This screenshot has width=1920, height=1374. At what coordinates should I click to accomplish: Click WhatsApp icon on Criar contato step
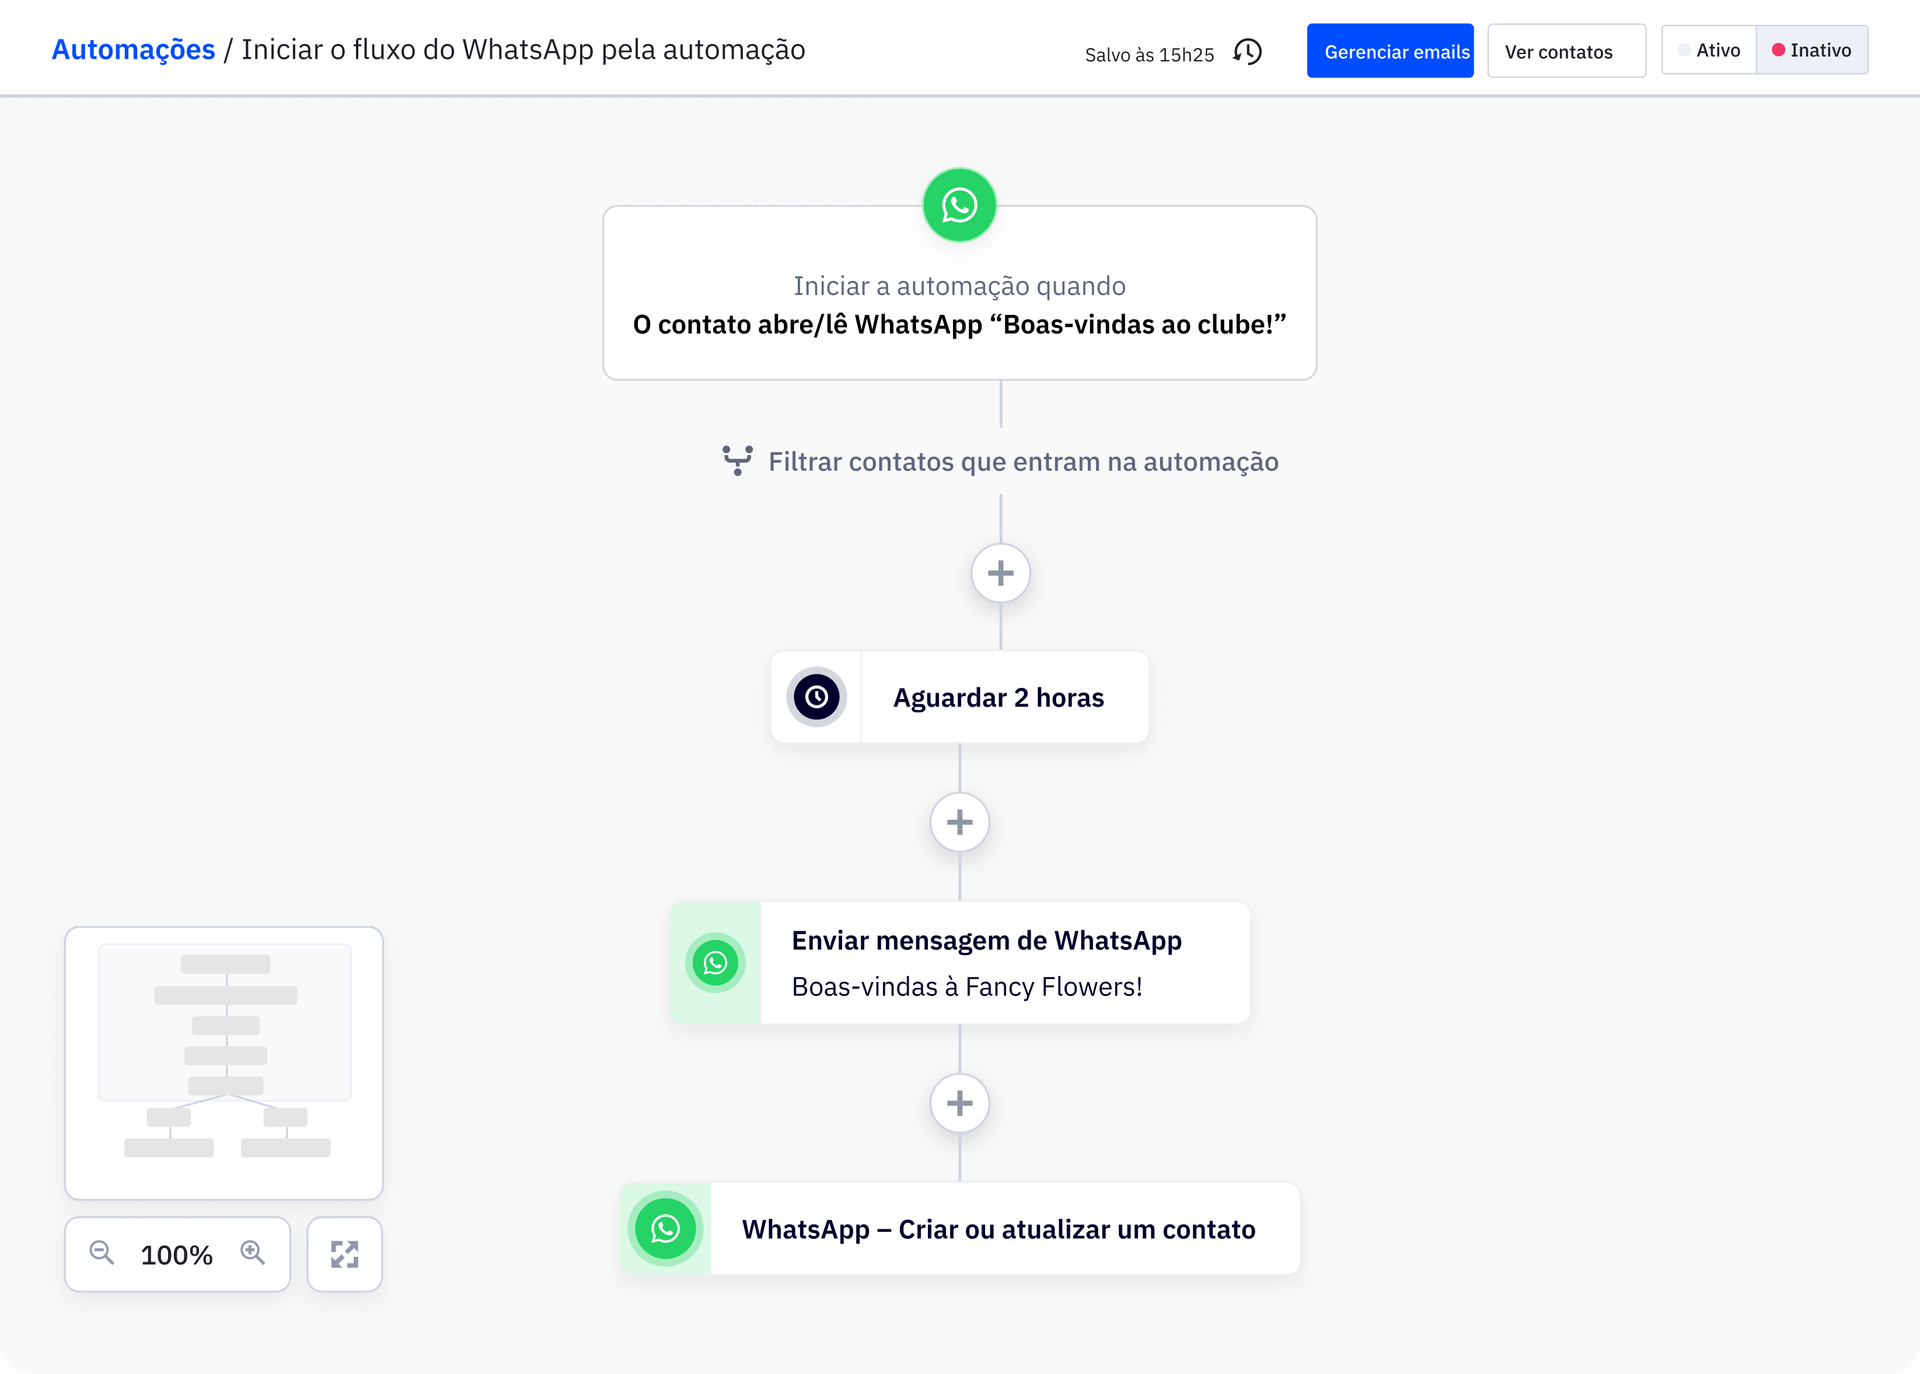[665, 1228]
